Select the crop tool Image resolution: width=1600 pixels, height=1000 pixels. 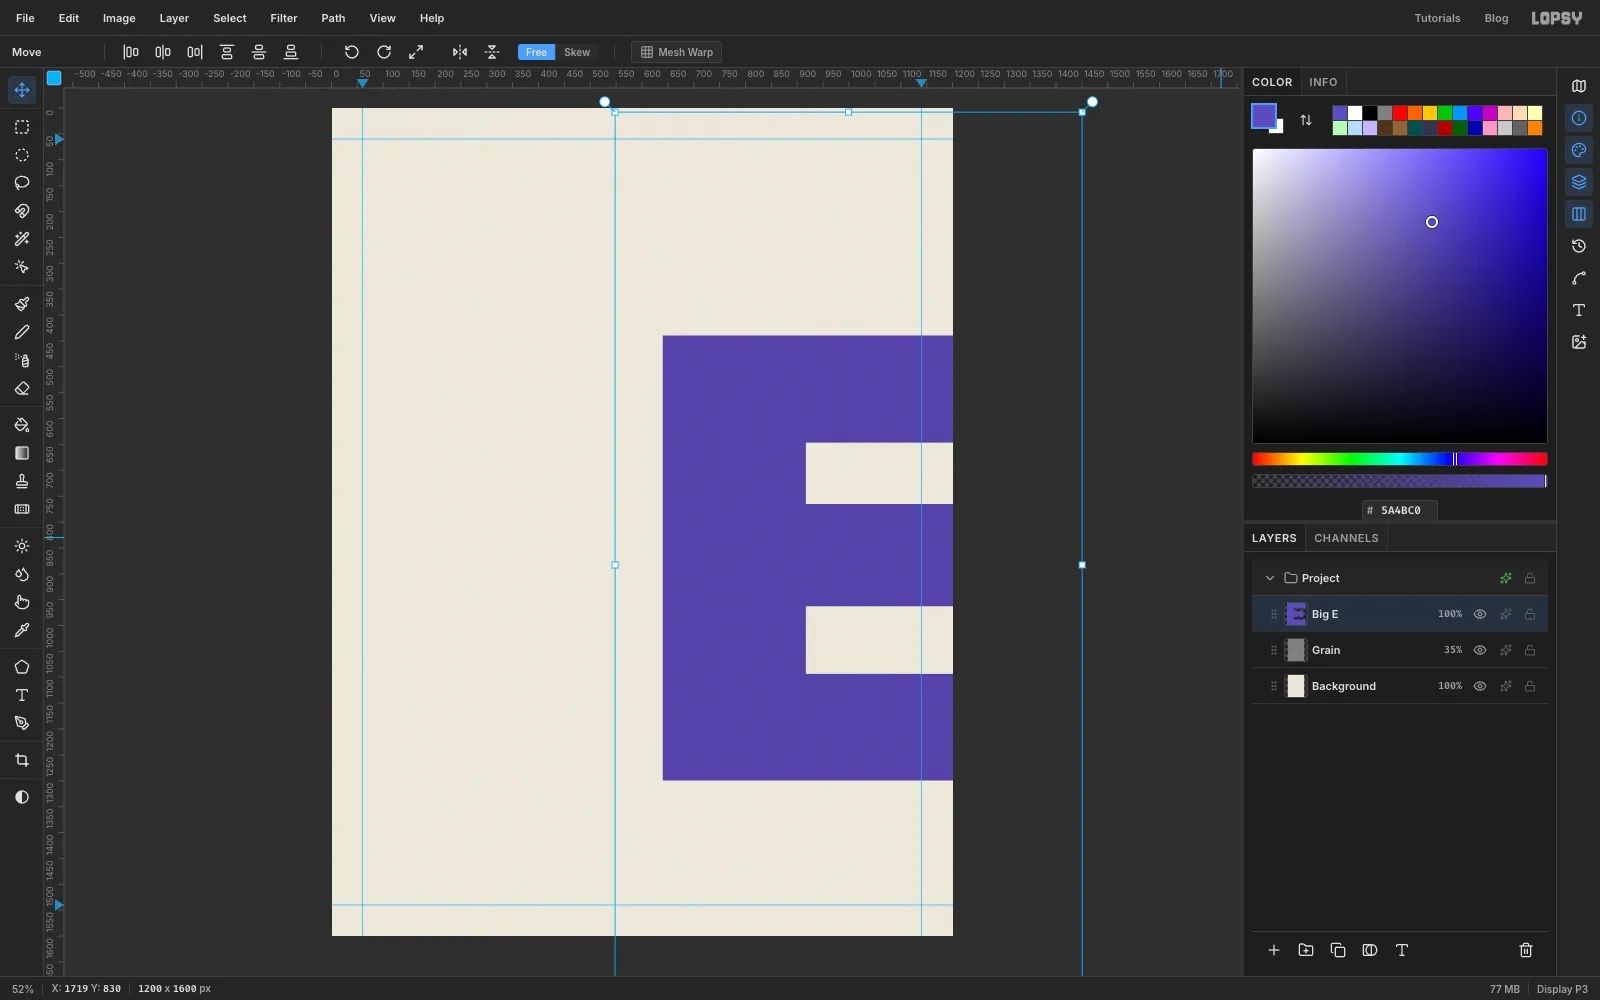pos(22,760)
